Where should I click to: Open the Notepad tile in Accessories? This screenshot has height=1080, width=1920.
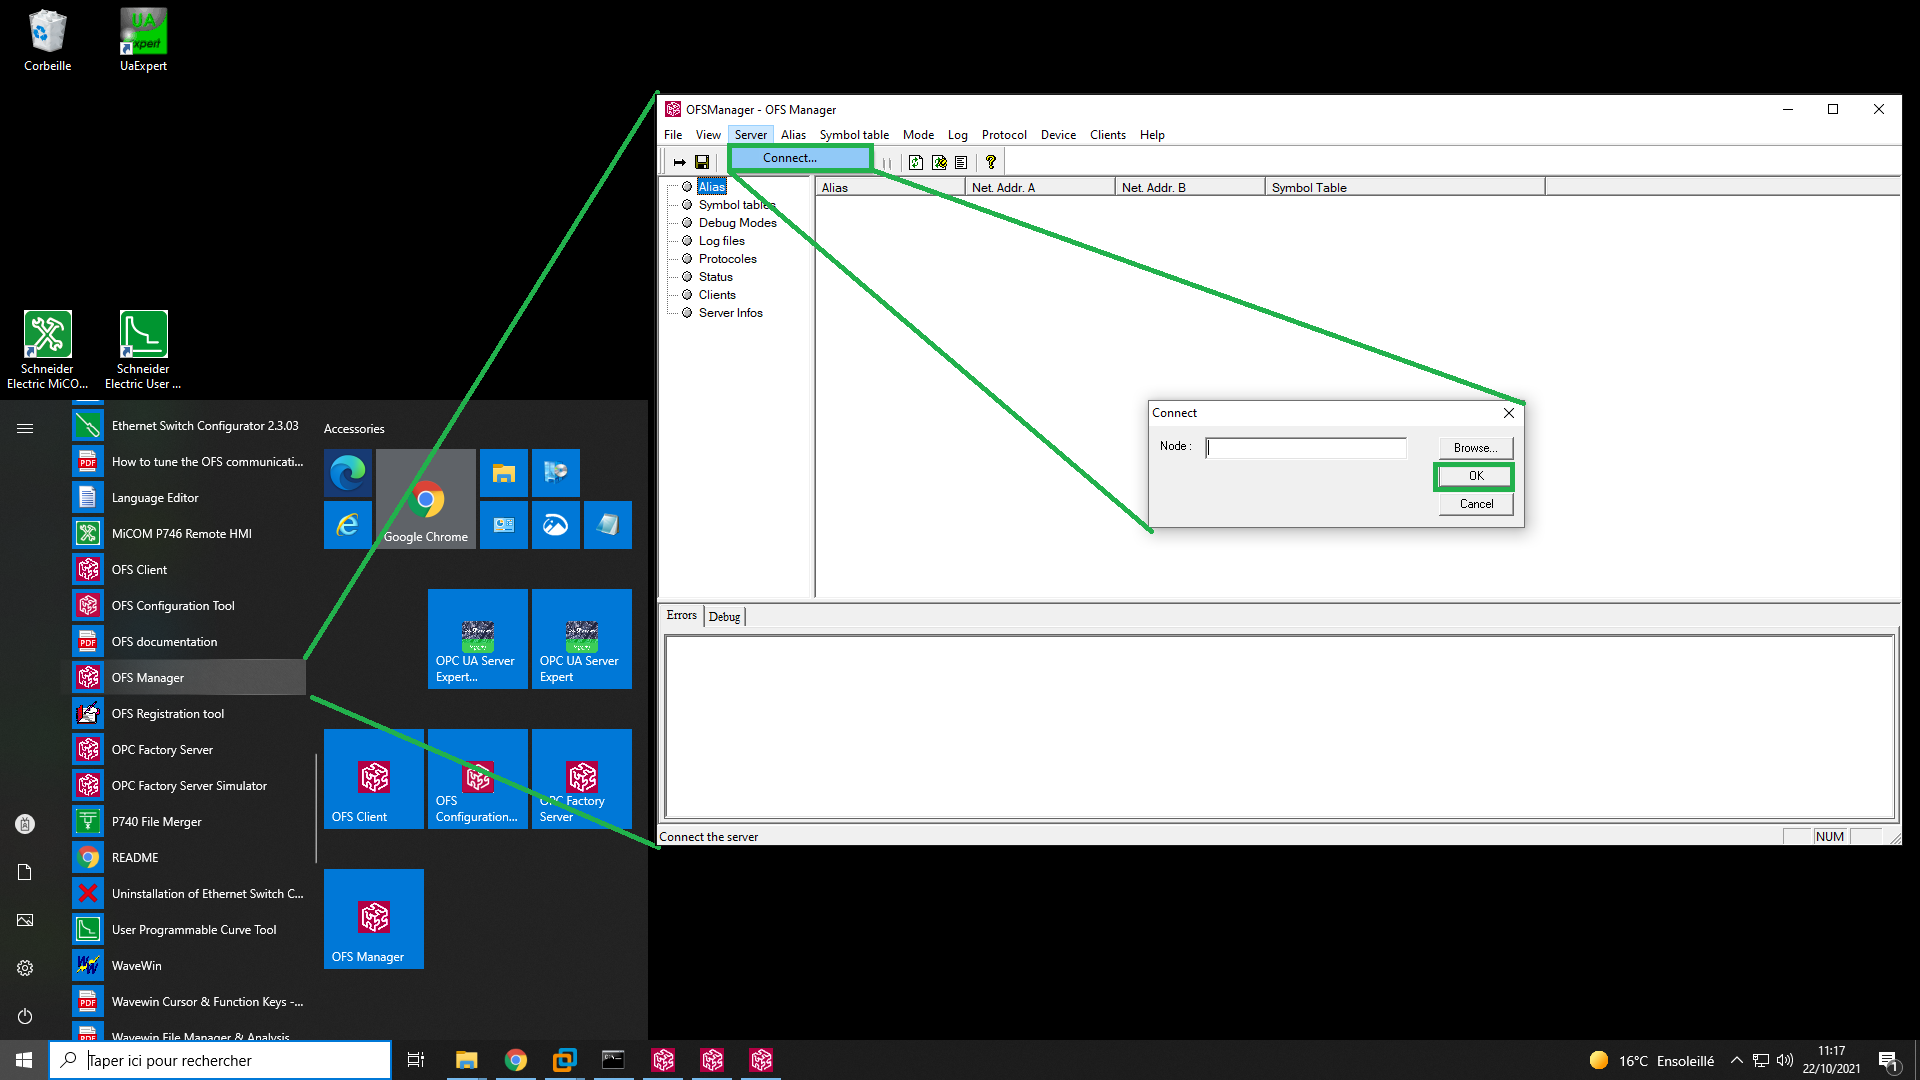pyautogui.click(x=608, y=525)
